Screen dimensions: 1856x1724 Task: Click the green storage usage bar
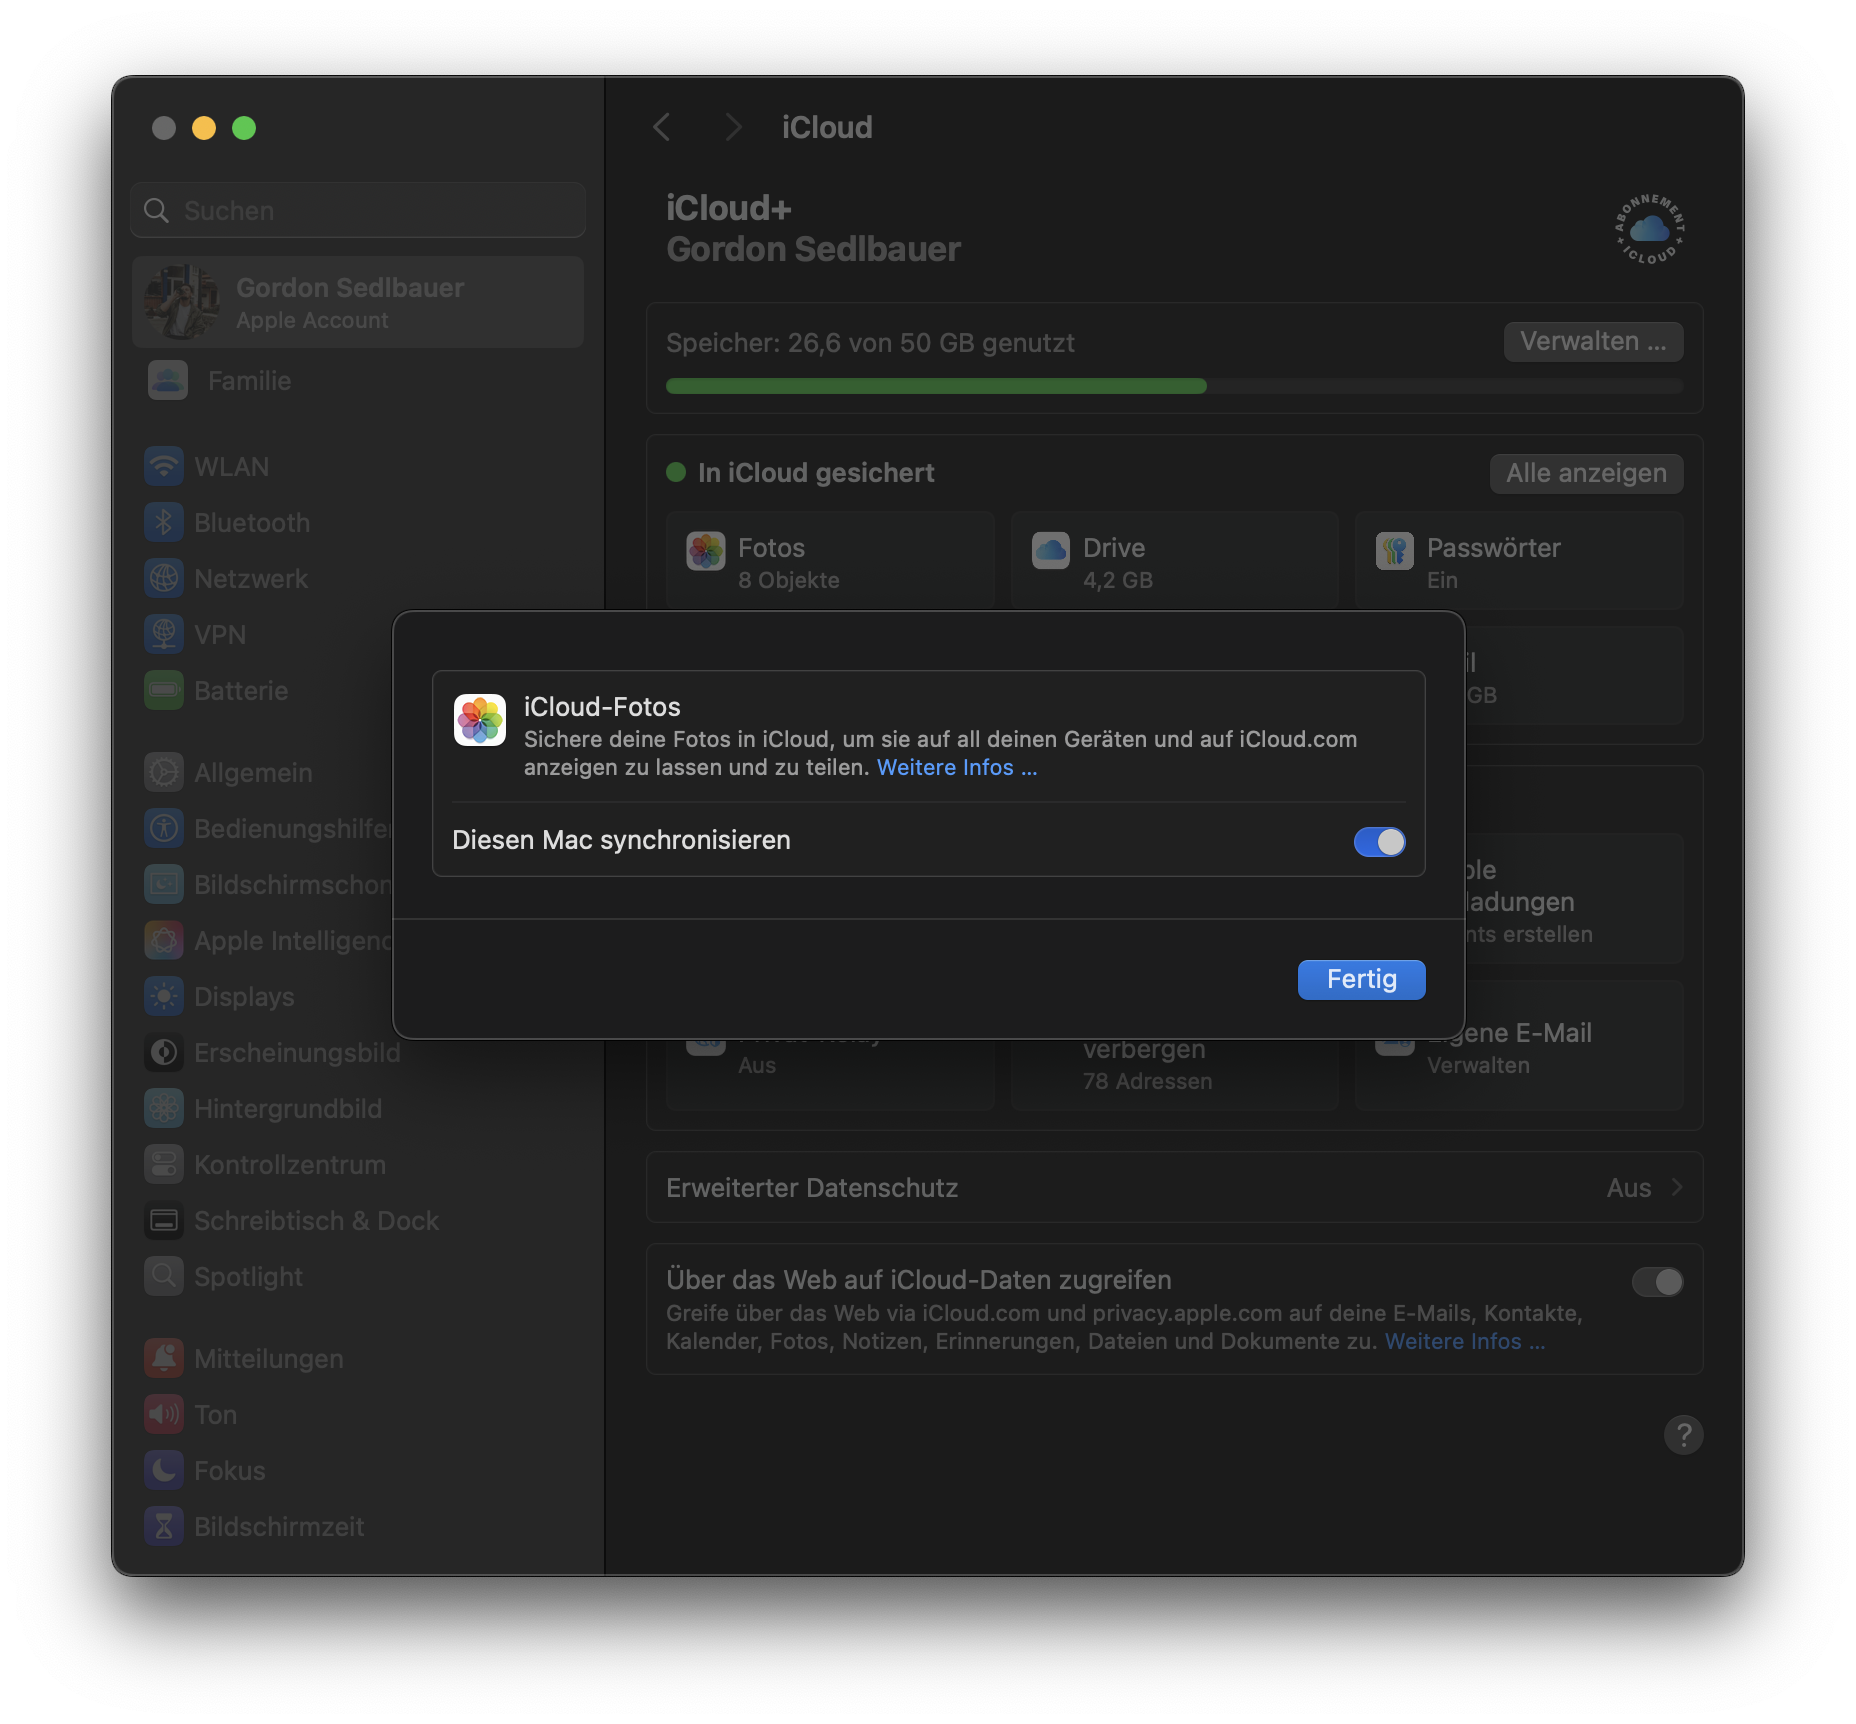tap(936, 385)
